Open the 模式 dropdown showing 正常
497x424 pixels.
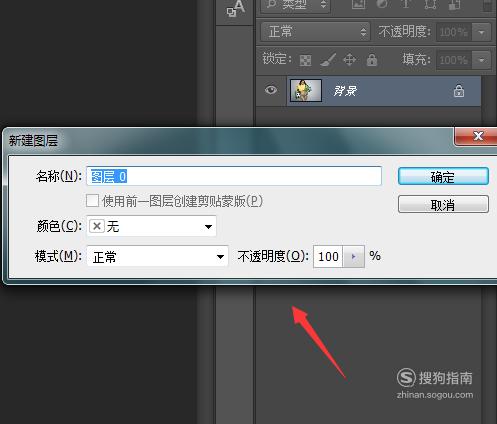tap(157, 256)
